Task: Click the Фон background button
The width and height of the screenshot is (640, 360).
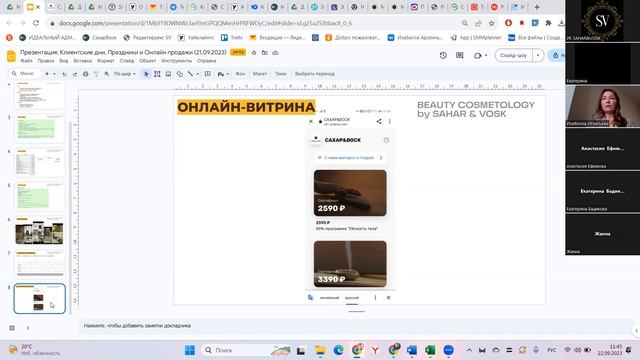Action: pyautogui.click(x=240, y=74)
